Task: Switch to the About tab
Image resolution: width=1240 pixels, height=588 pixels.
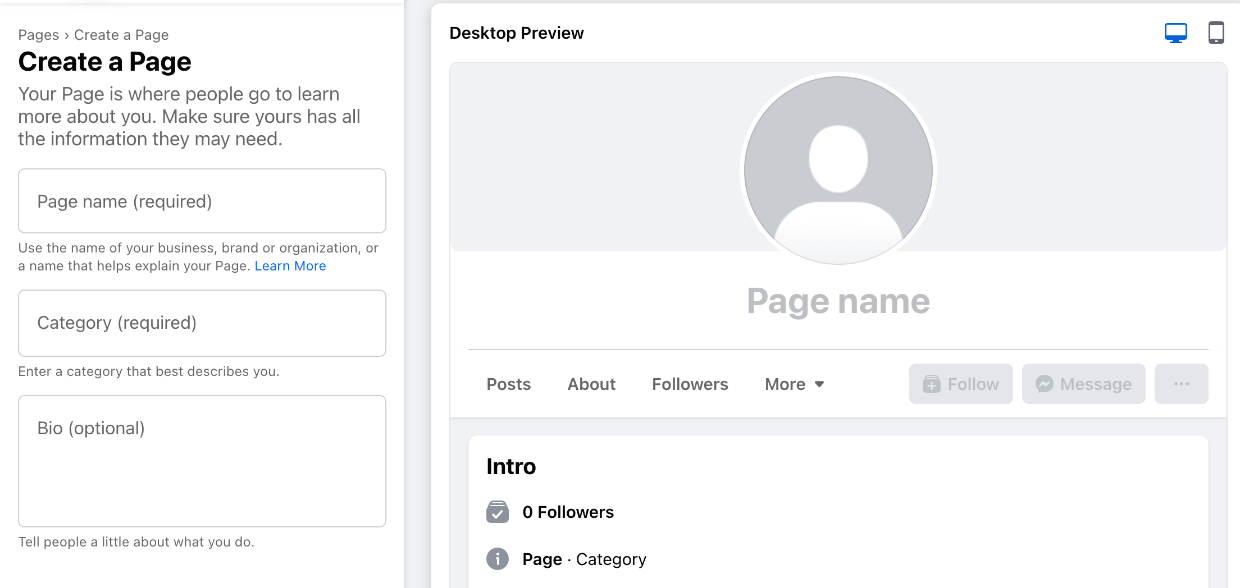Action: pyautogui.click(x=591, y=383)
